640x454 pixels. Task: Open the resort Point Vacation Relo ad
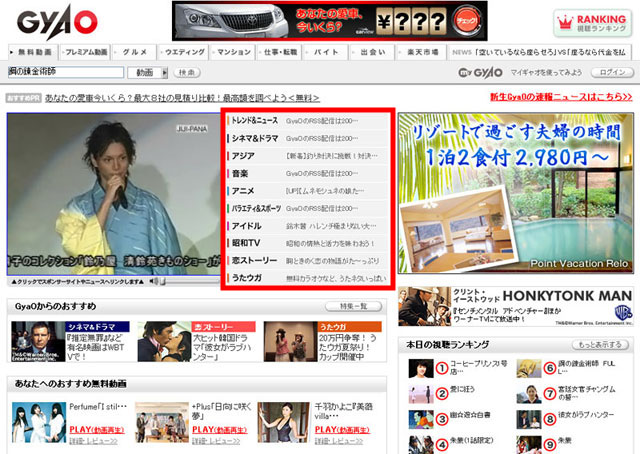(516, 193)
